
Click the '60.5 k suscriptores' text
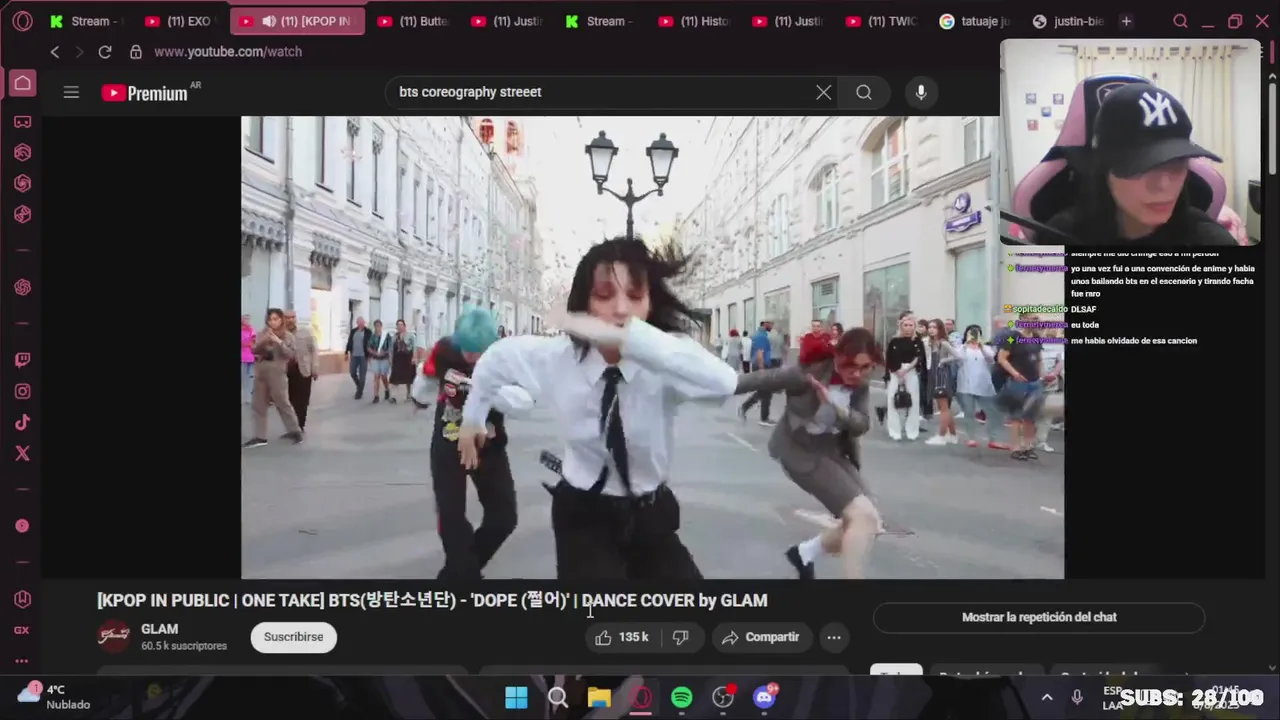[184, 646]
